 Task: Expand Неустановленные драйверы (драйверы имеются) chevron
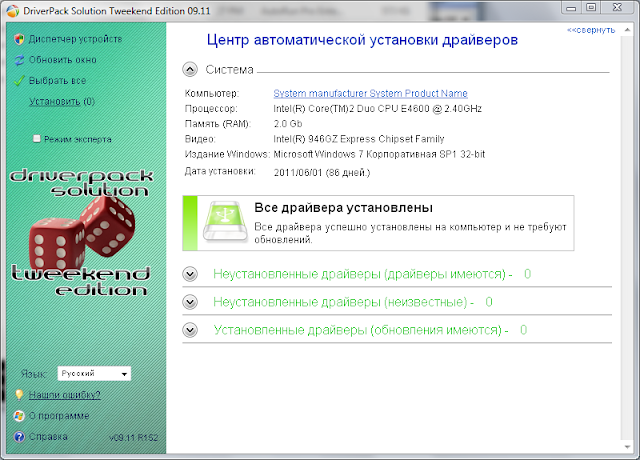(190, 274)
